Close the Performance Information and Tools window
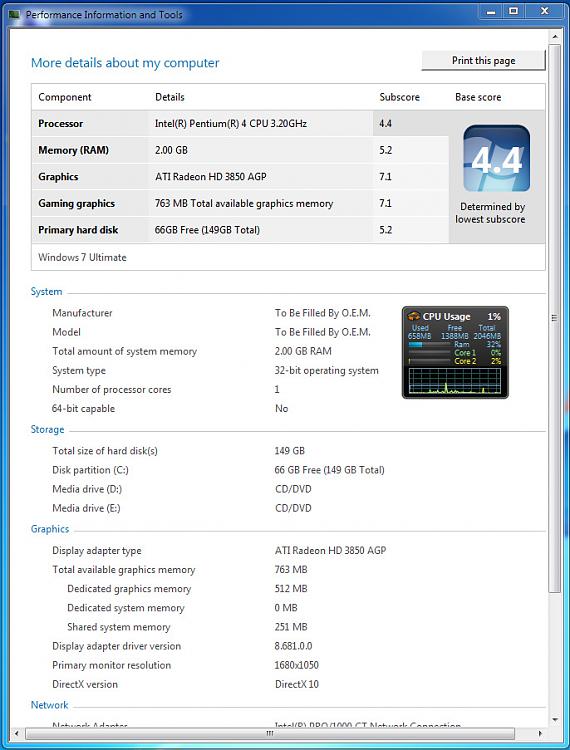Screen dimensions: 570x750 [x=544, y=12]
